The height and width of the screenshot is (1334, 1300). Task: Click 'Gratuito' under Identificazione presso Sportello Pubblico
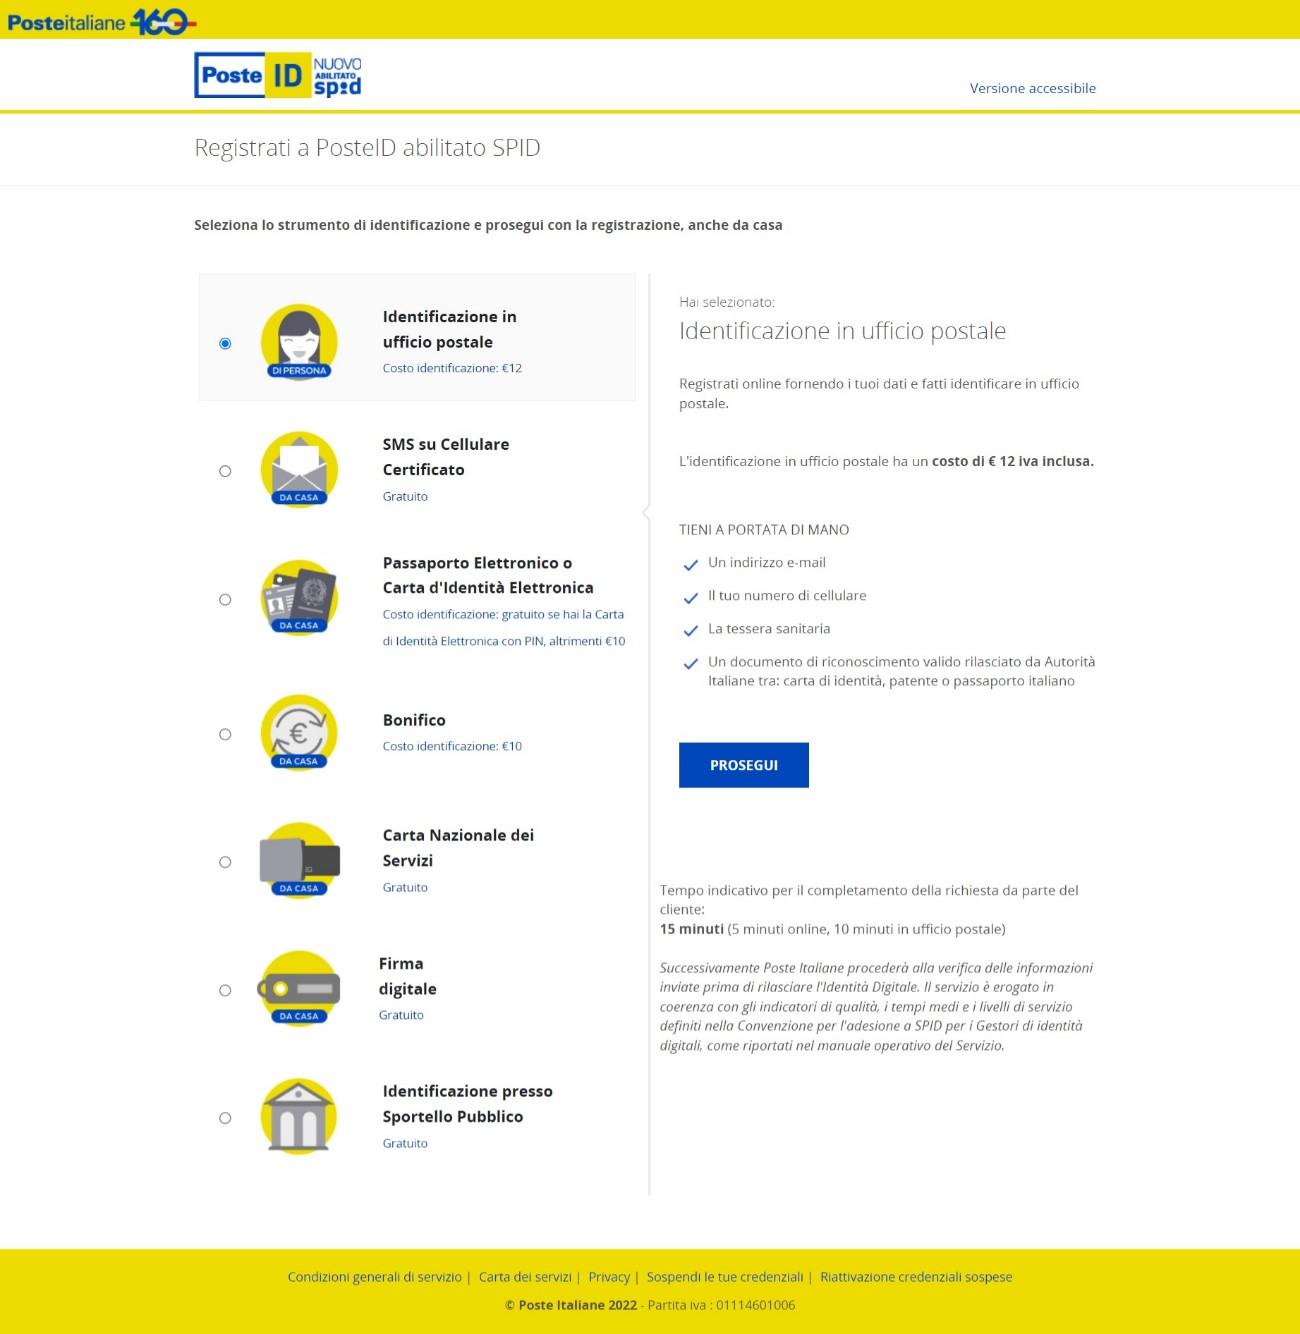[x=405, y=1143]
